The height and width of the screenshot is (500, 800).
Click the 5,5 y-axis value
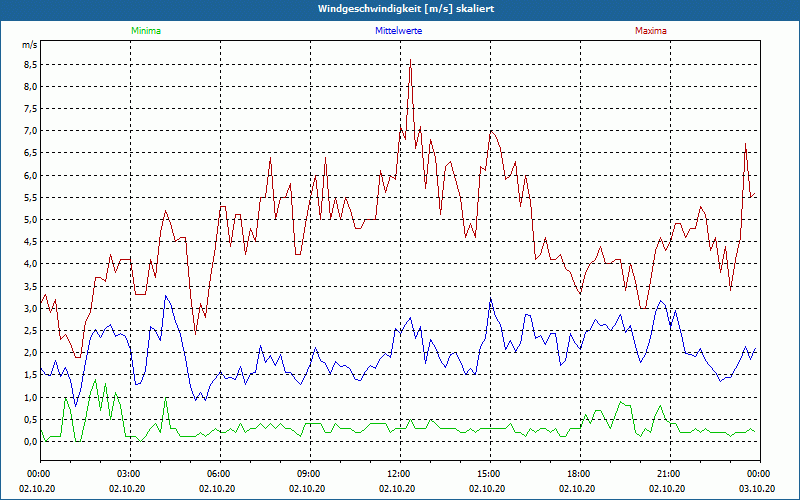(x=30, y=197)
